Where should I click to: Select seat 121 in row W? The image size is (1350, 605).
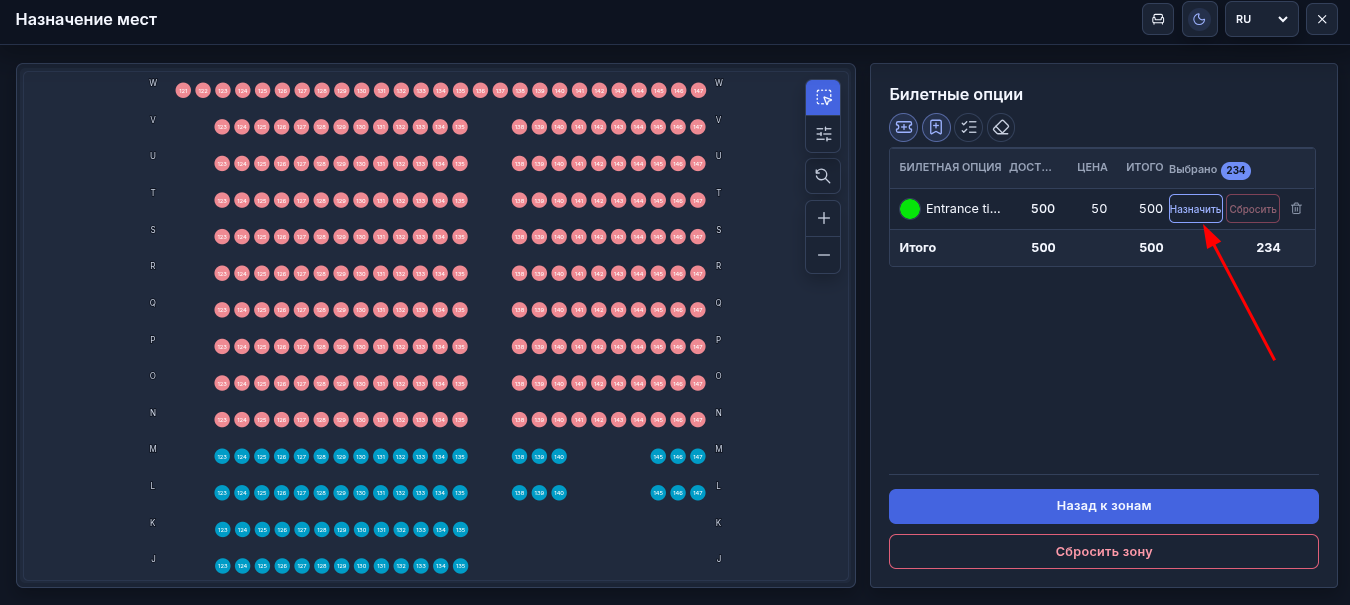click(x=183, y=91)
